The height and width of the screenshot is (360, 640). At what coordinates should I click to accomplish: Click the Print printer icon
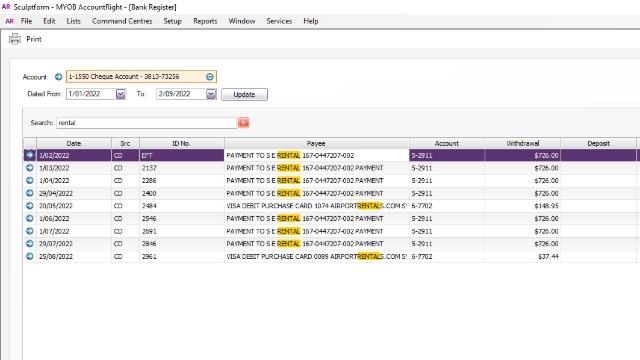tap(15, 39)
